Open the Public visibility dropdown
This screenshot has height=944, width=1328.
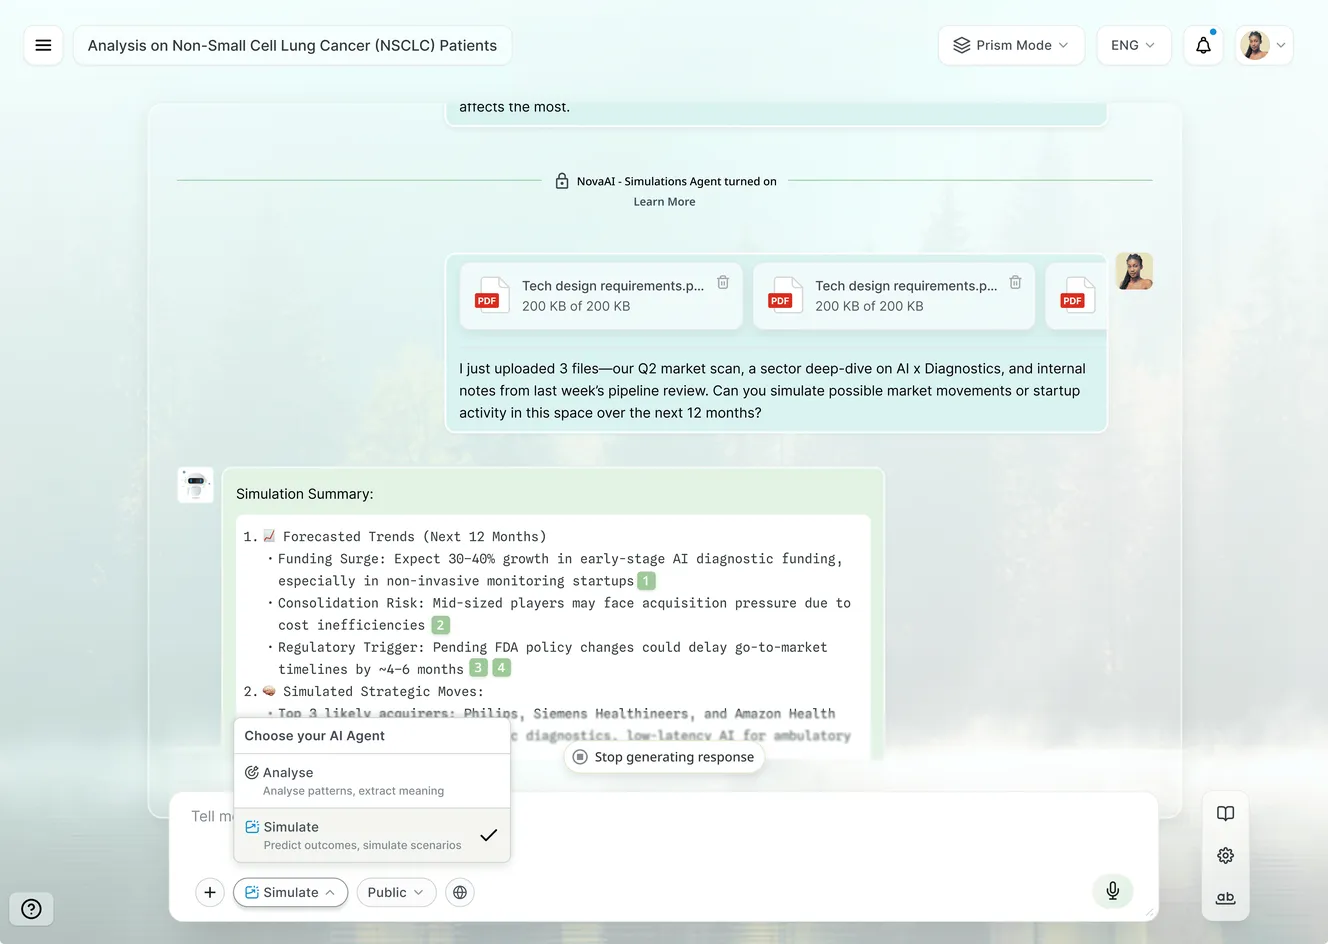[396, 892]
